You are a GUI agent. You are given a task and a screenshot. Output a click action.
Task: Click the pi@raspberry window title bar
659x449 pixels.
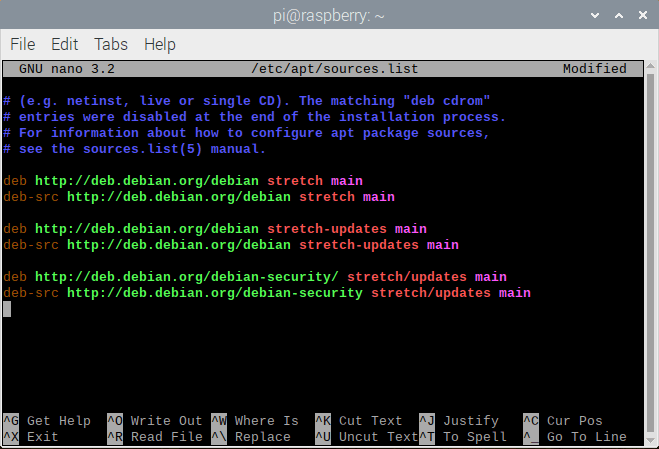tap(329, 17)
